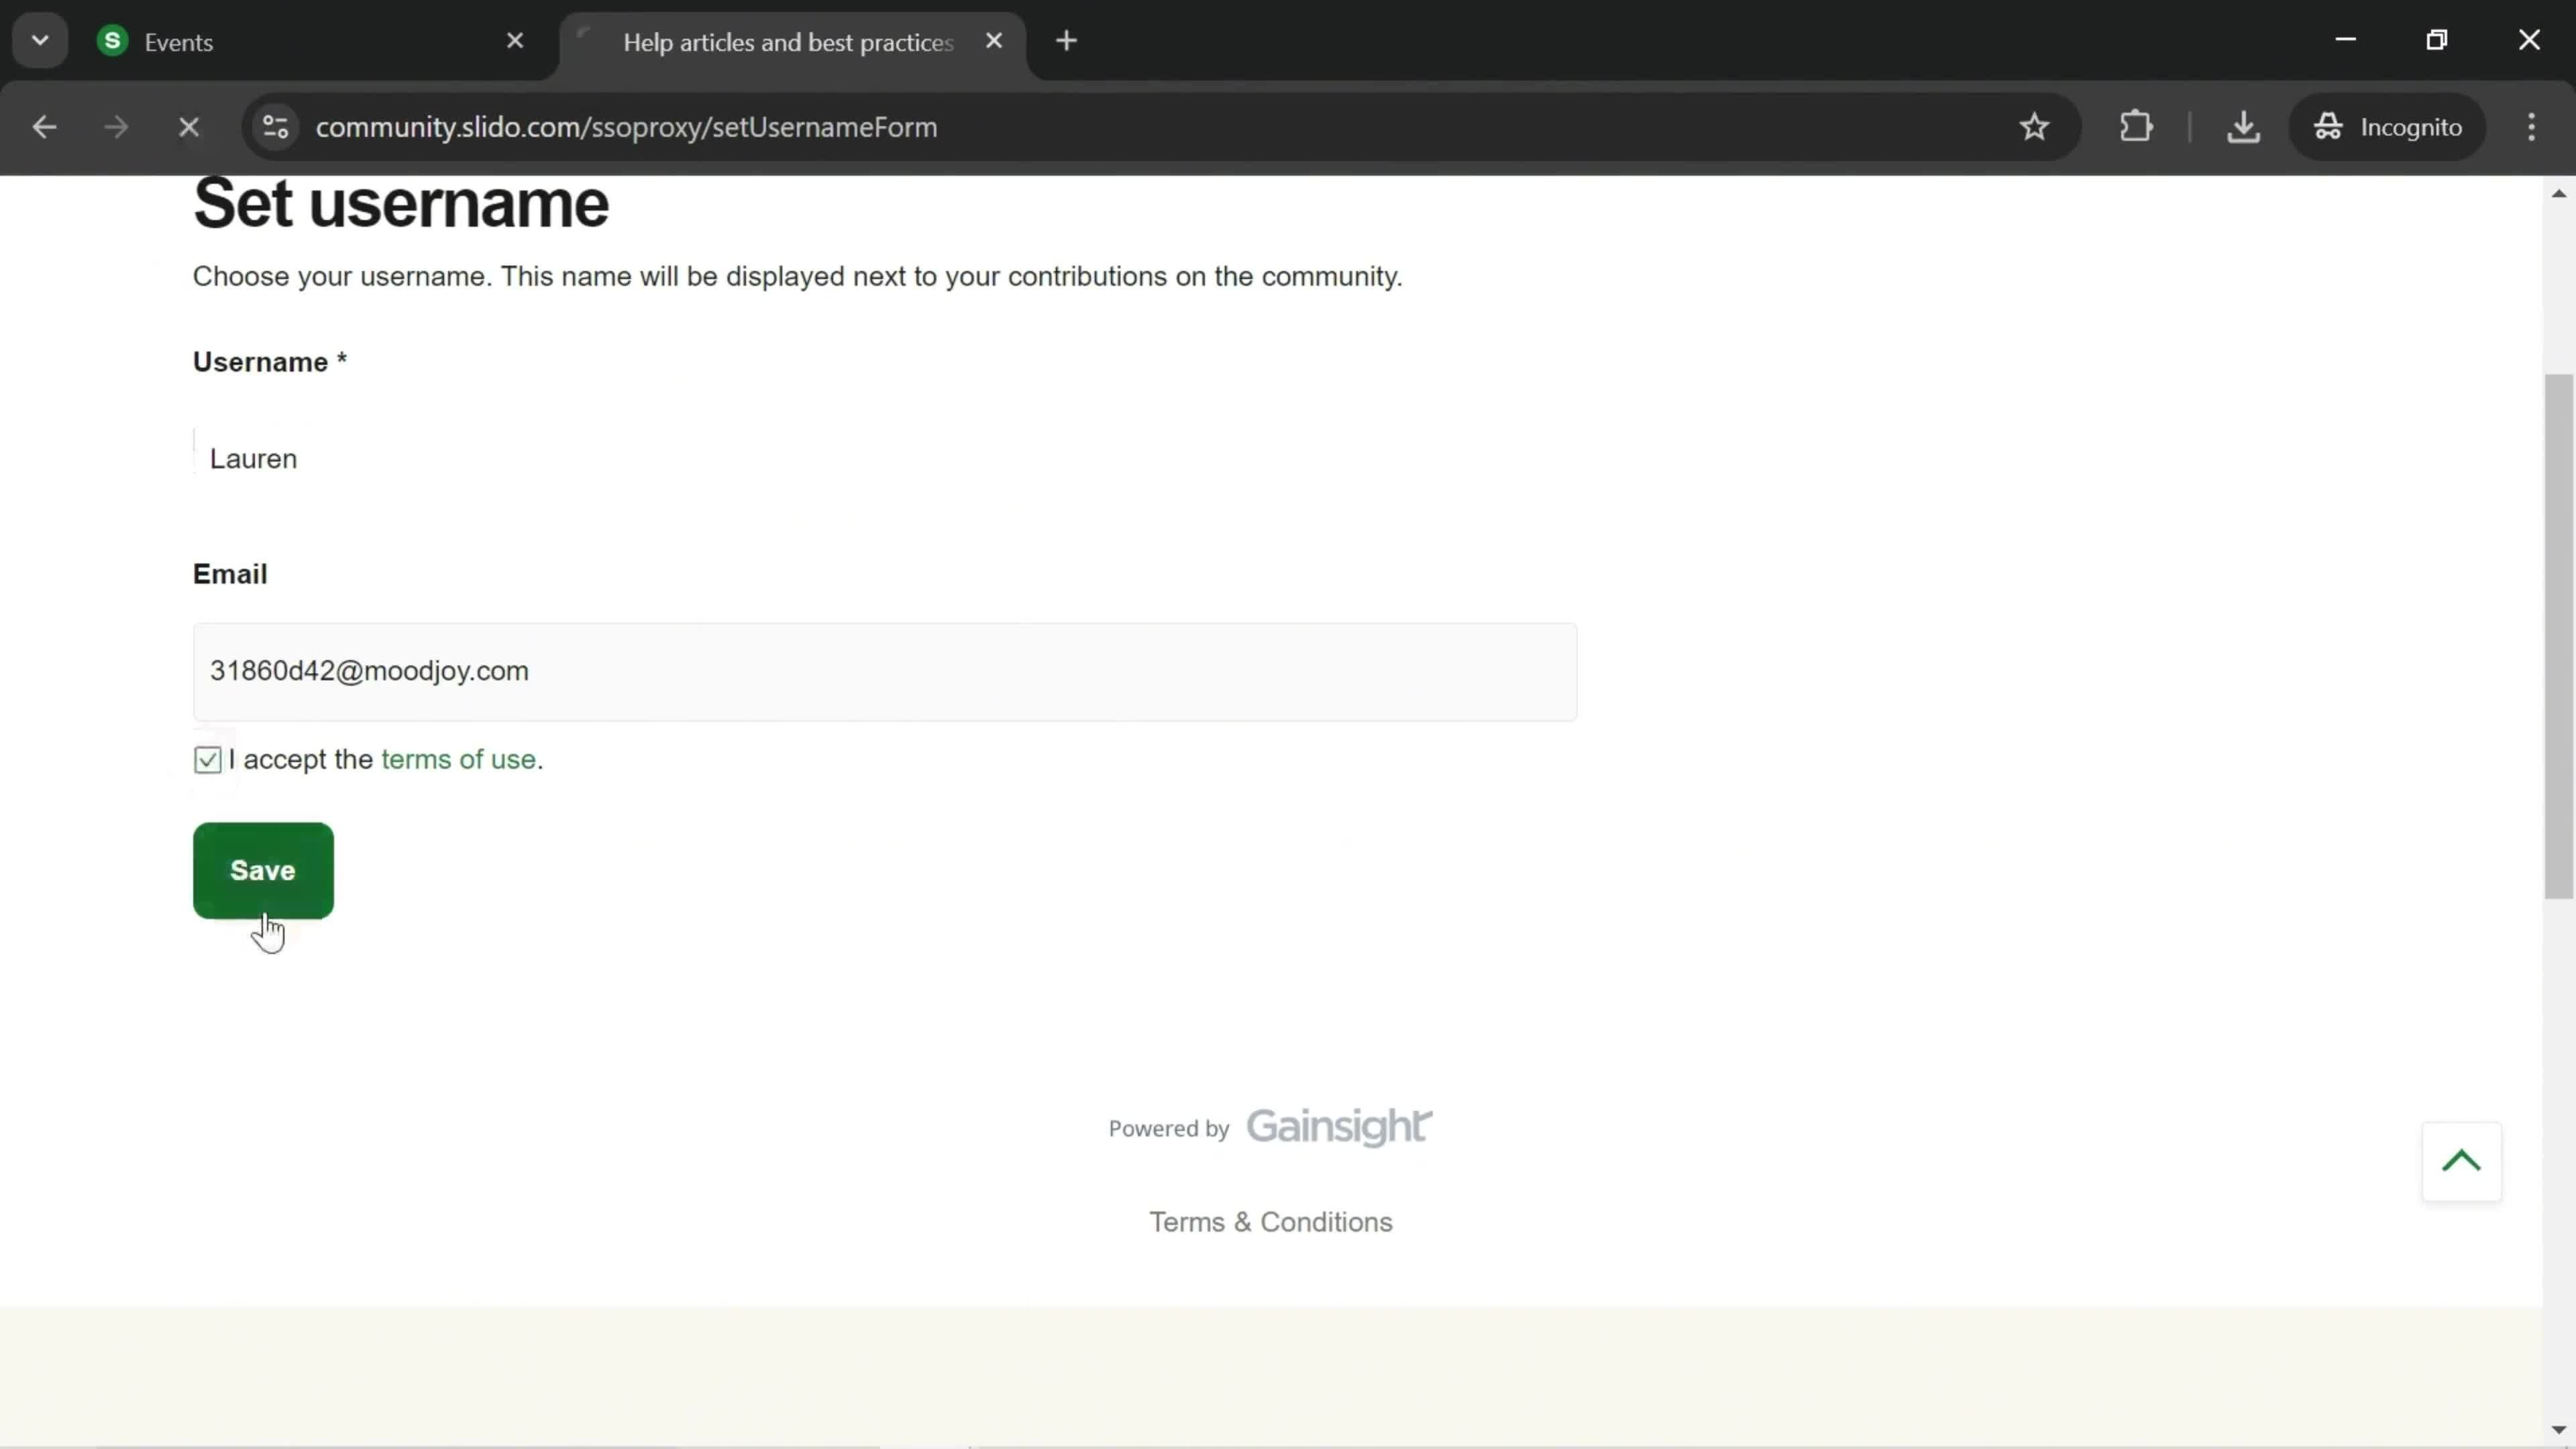View site information icon in address bar
The height and width of the screenshot is (1449, 2576).
tap(276, 127)
